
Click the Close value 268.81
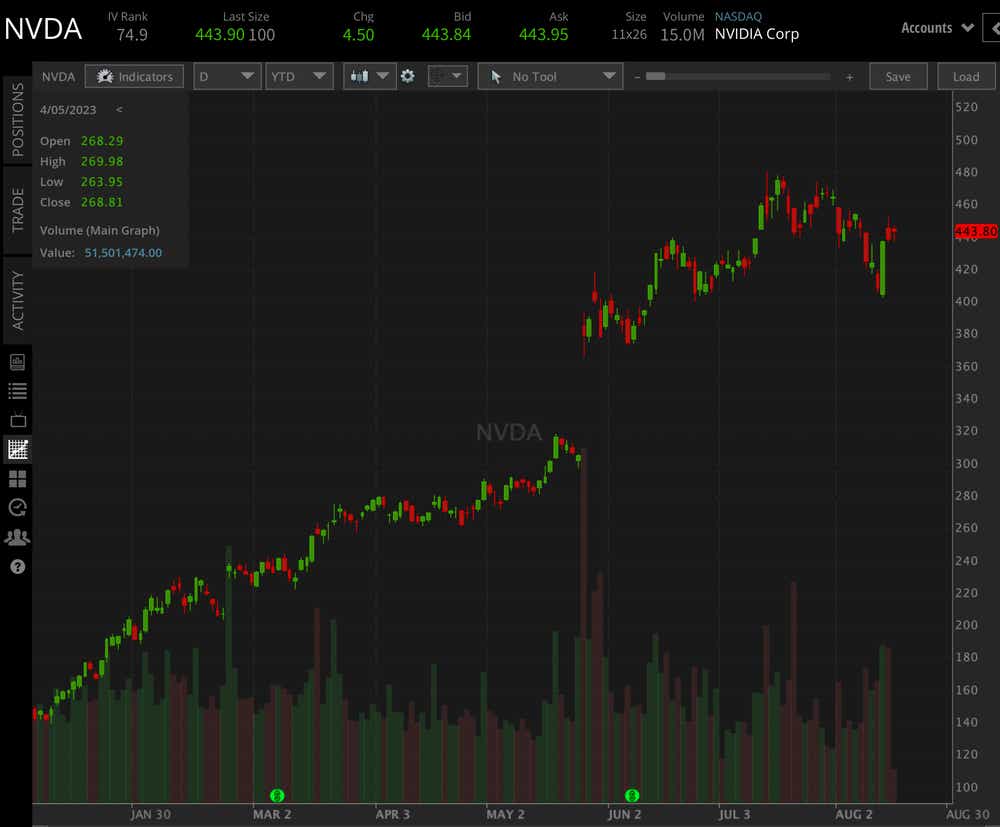(102, 202)
